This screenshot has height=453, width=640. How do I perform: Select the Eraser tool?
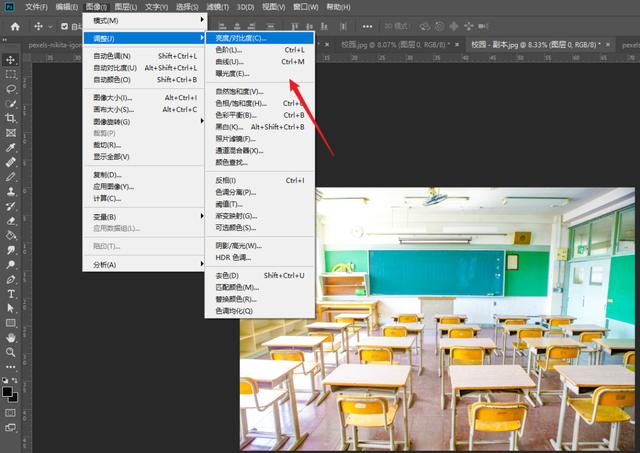[x=11, y=221]
